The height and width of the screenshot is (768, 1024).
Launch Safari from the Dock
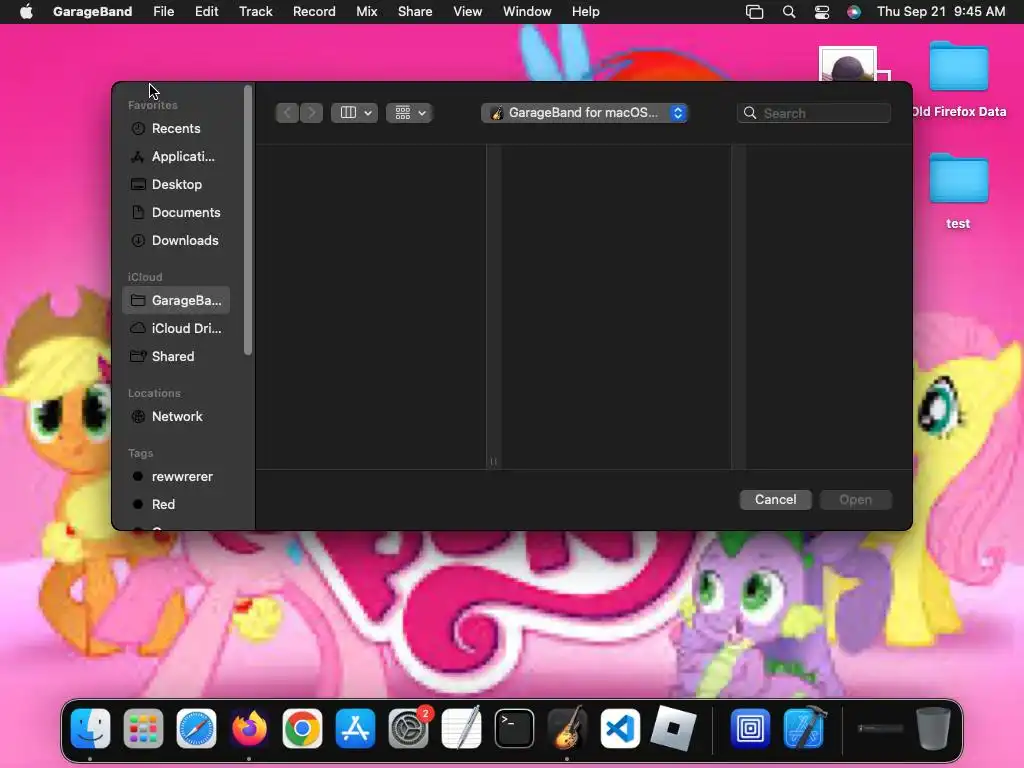[196, 728]
